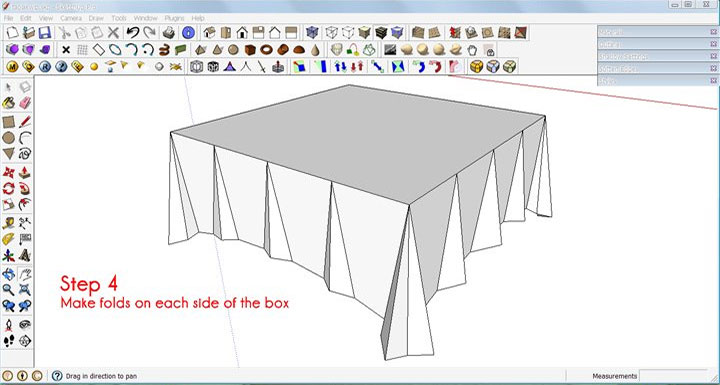Image resolution: width=720 pixels, height=385 pixels.
Task: Click the Print icon
Action: pos(169,33)
